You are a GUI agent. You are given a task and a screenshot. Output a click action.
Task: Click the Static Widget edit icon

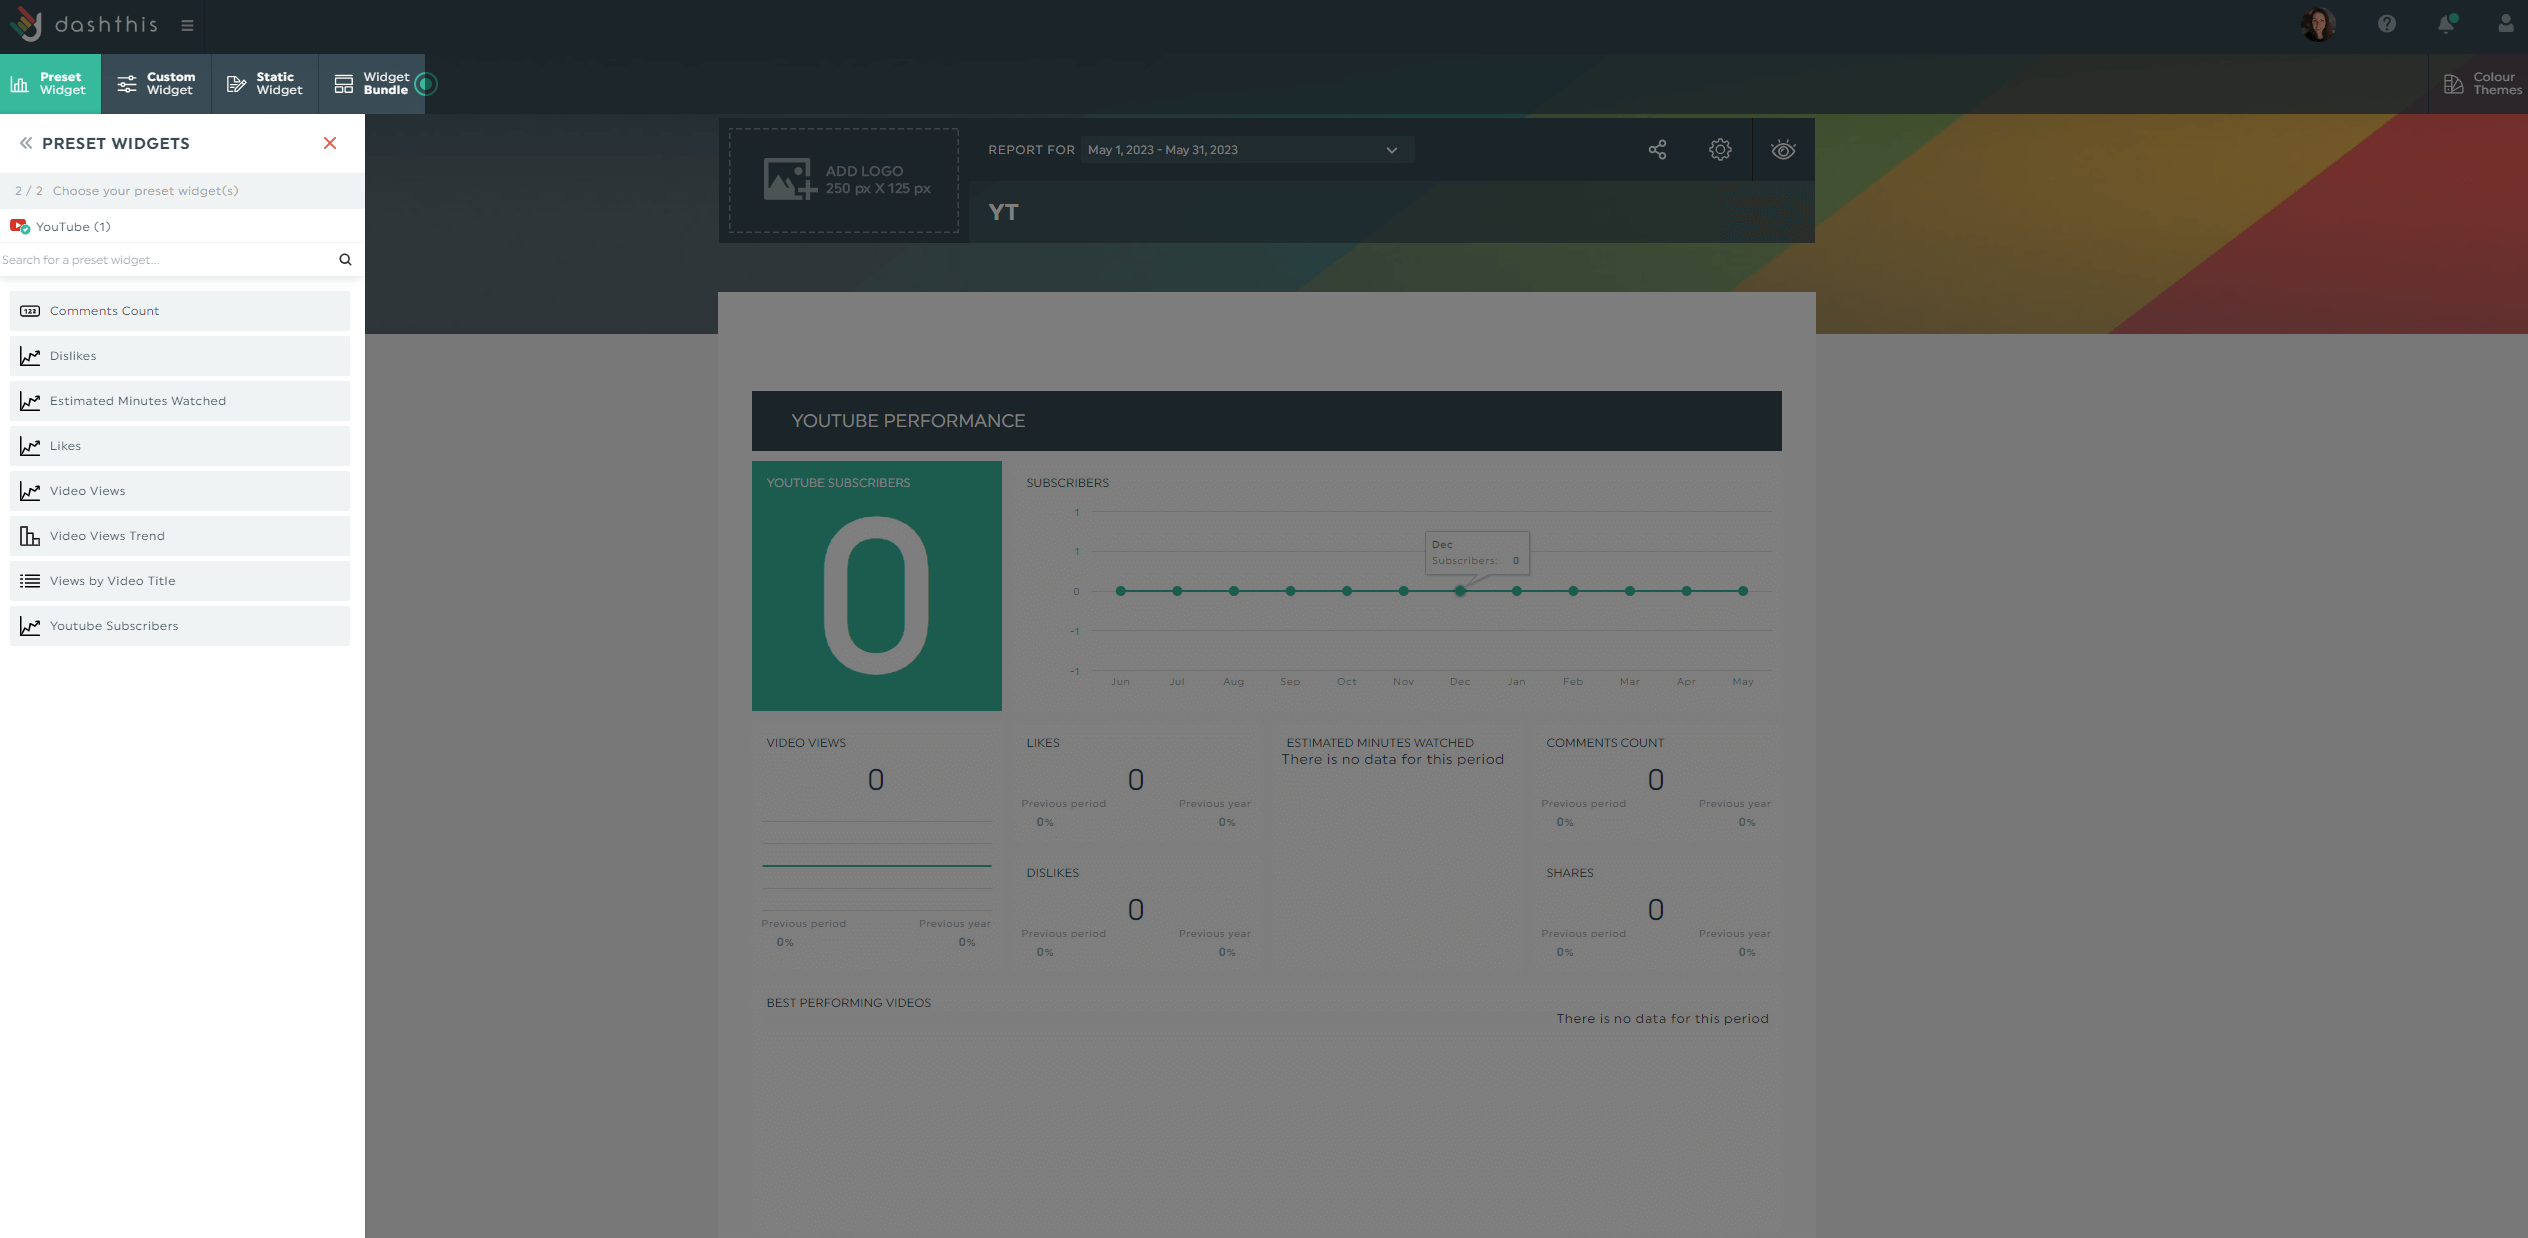pyautogui.click(x=236, y=84)
